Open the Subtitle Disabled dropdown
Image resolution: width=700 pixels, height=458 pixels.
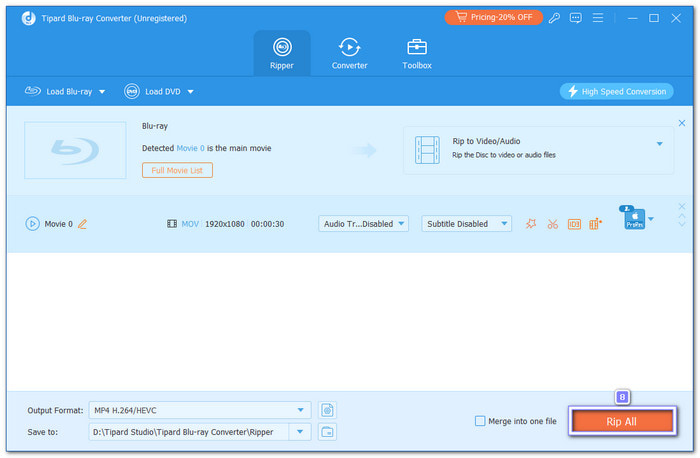click(x=467, y=224)
